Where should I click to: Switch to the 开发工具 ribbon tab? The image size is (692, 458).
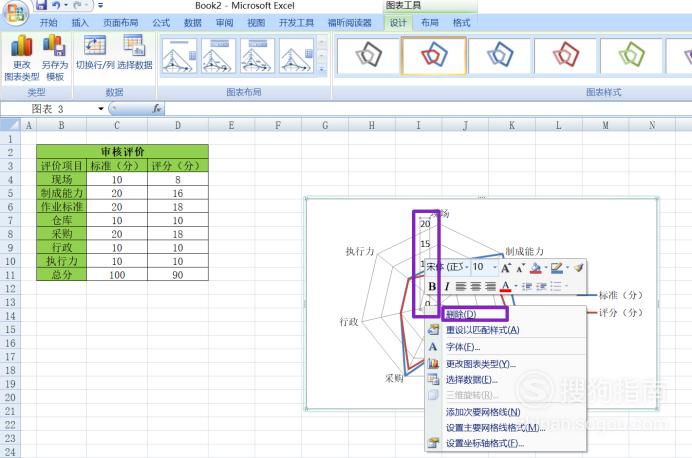296,23
